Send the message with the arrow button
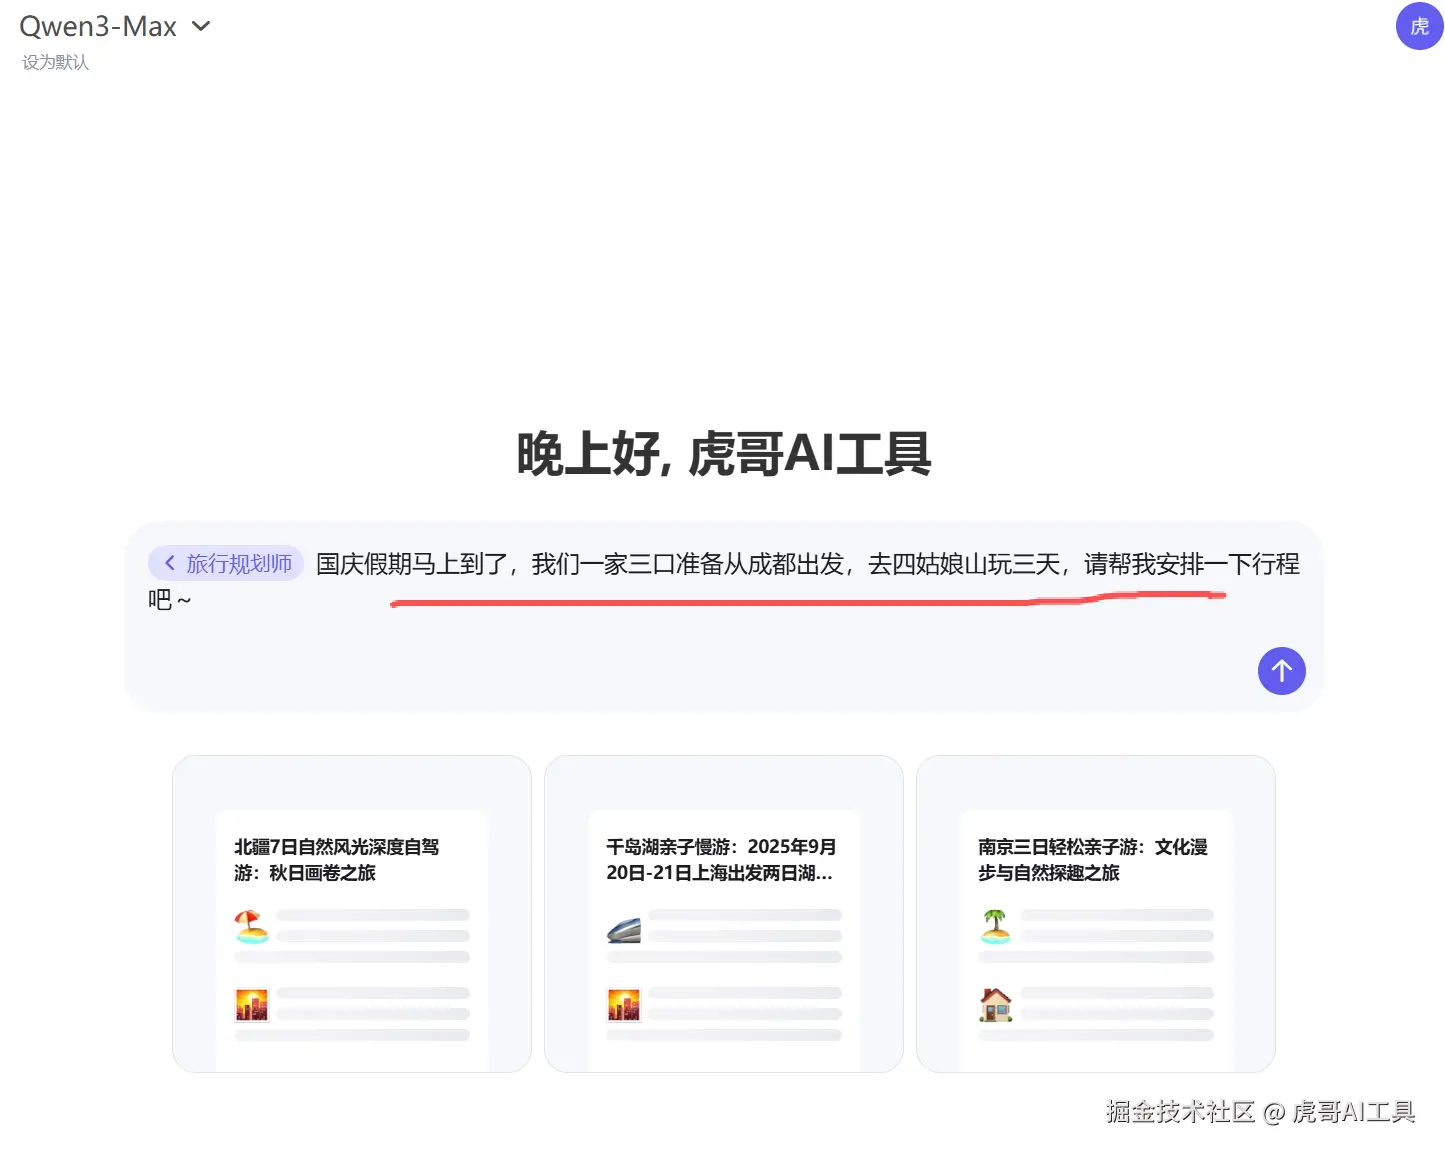Screen dimensions: 1445x1155 pyautogui.click(x=1281, y=670)
